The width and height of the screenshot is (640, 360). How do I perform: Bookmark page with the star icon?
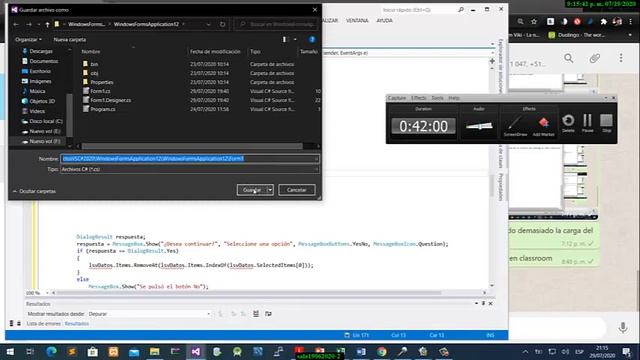point(534,21)
